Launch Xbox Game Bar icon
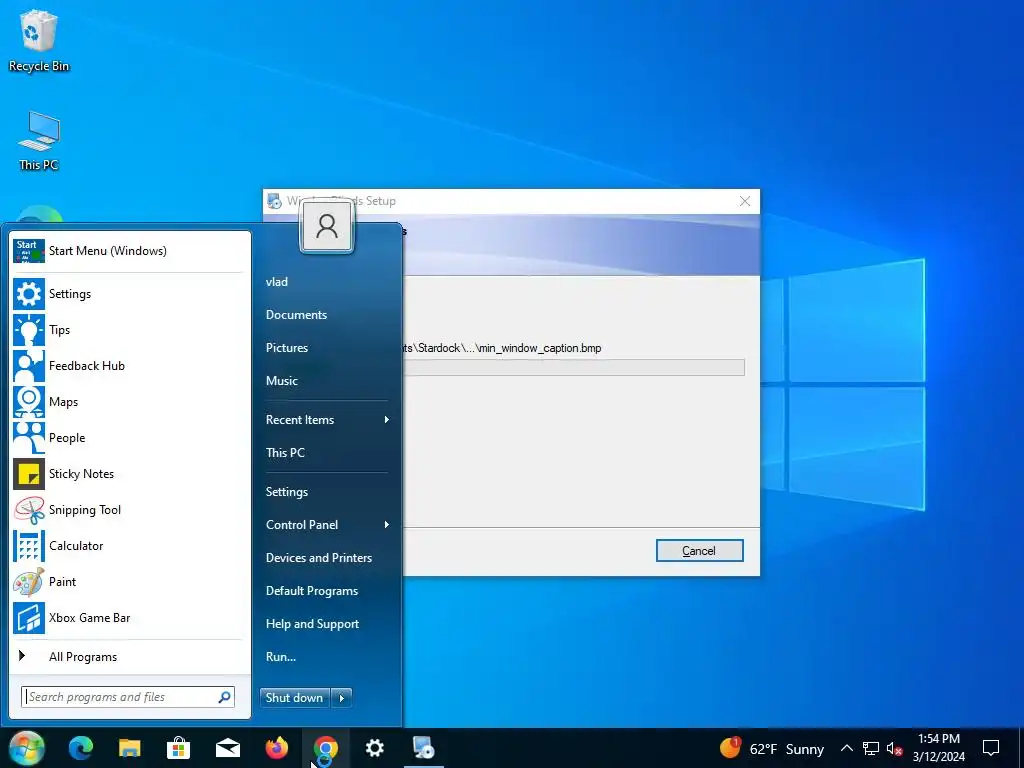The image size is (1024, 768). click(x=29, y=618)
